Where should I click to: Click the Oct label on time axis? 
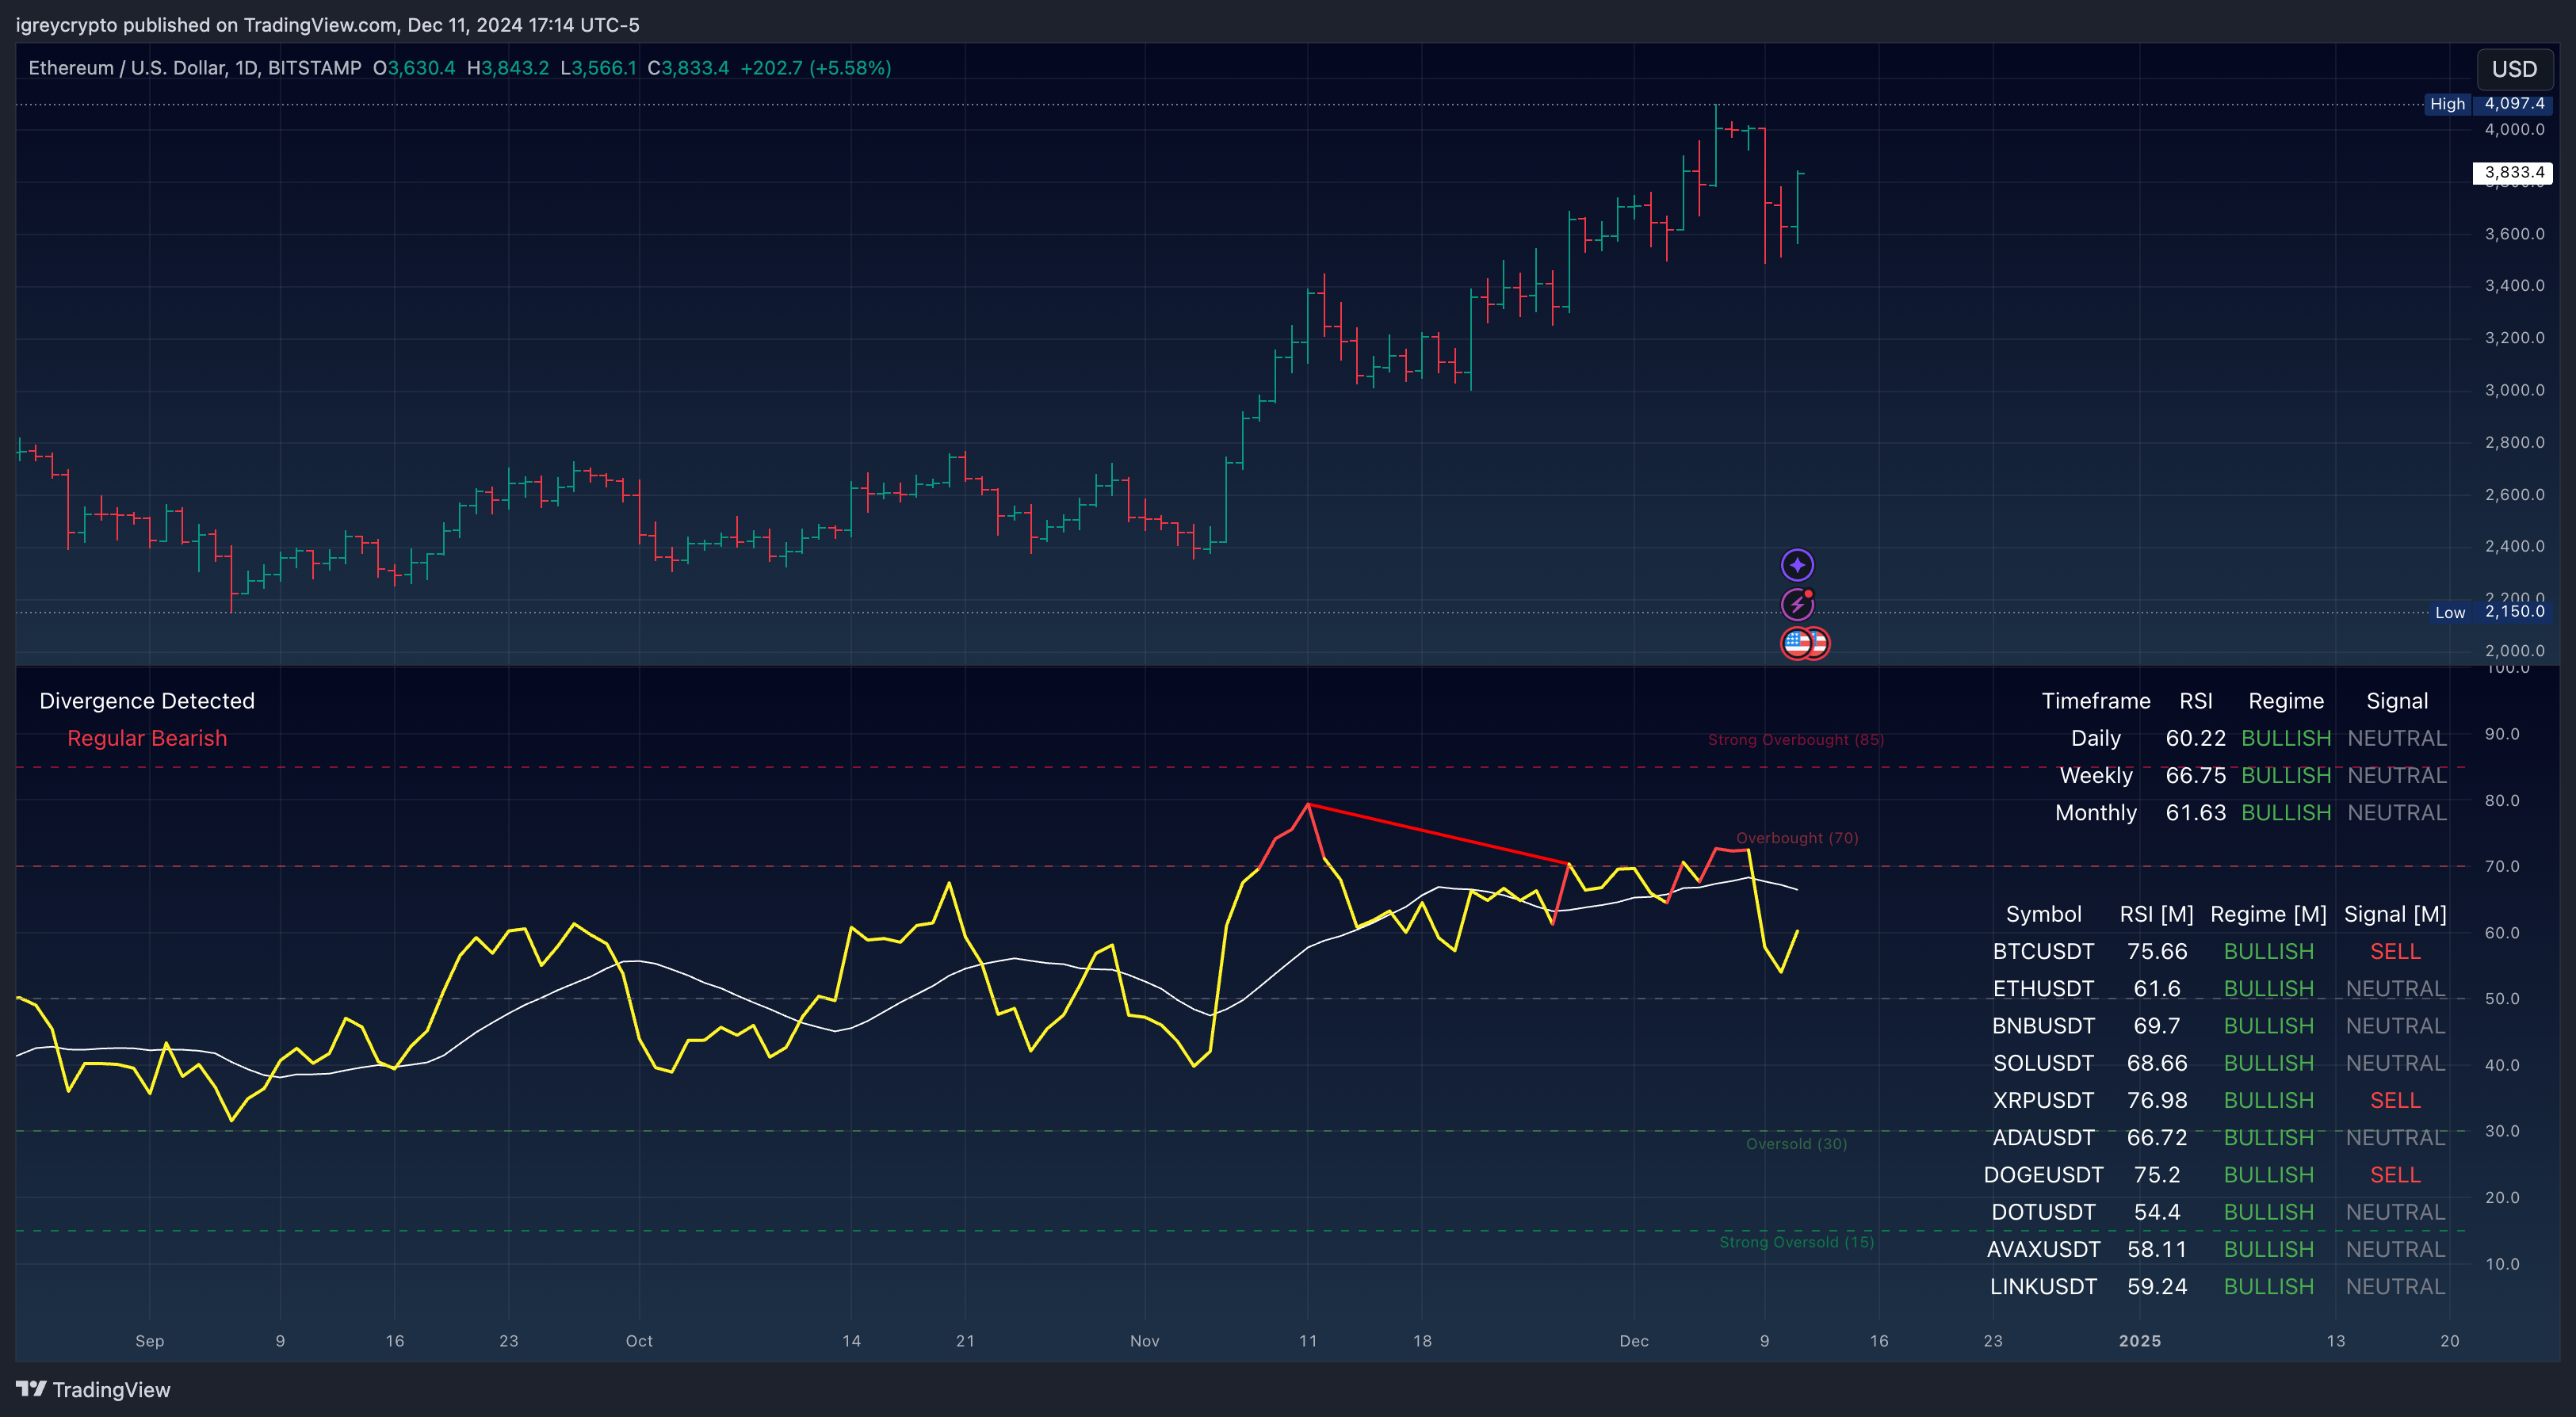click(639, 1341)
